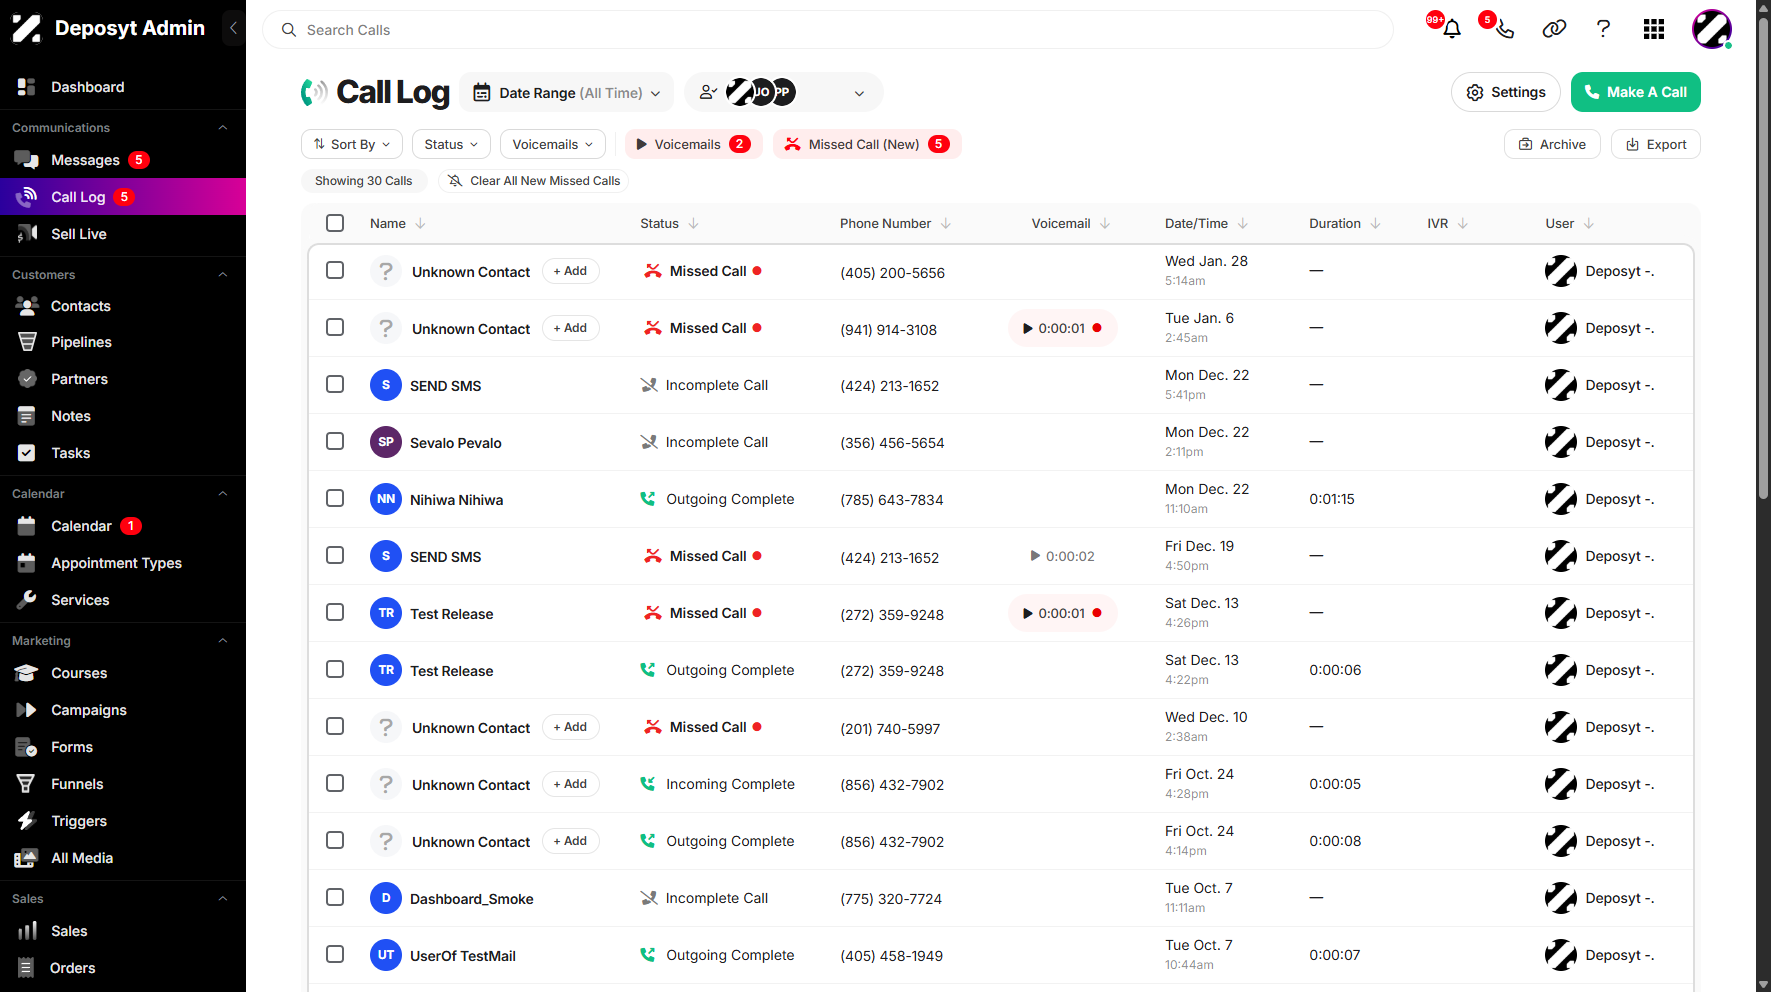Screen dimensions: 1771x992
Task: Click the Deposyt Admin logo
Action: [108, 28]
